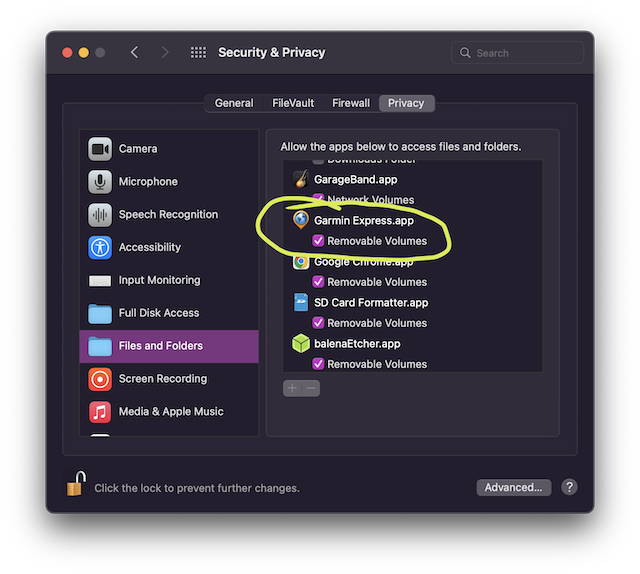Click the Microphone icon in the privacy list
The height and width of the screenshot is (574, 640).
click(100, 182)
